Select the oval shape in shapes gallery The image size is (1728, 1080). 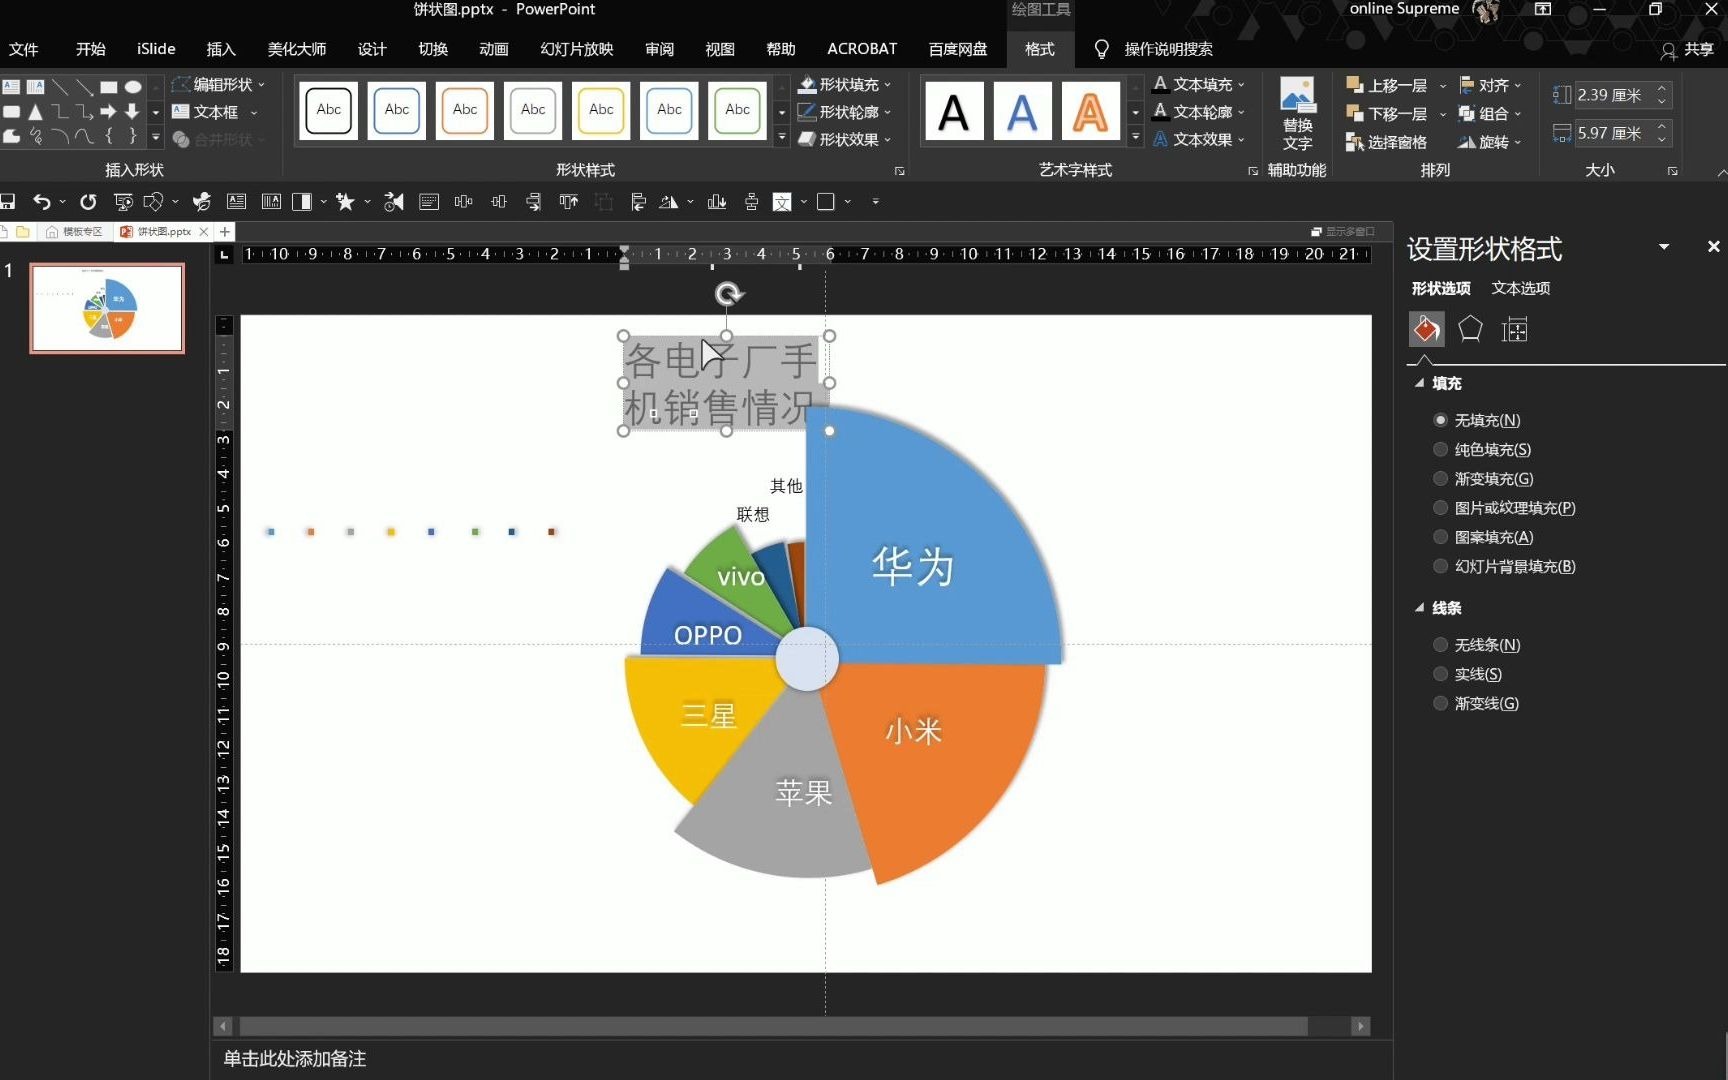click(x=133, y=87)
